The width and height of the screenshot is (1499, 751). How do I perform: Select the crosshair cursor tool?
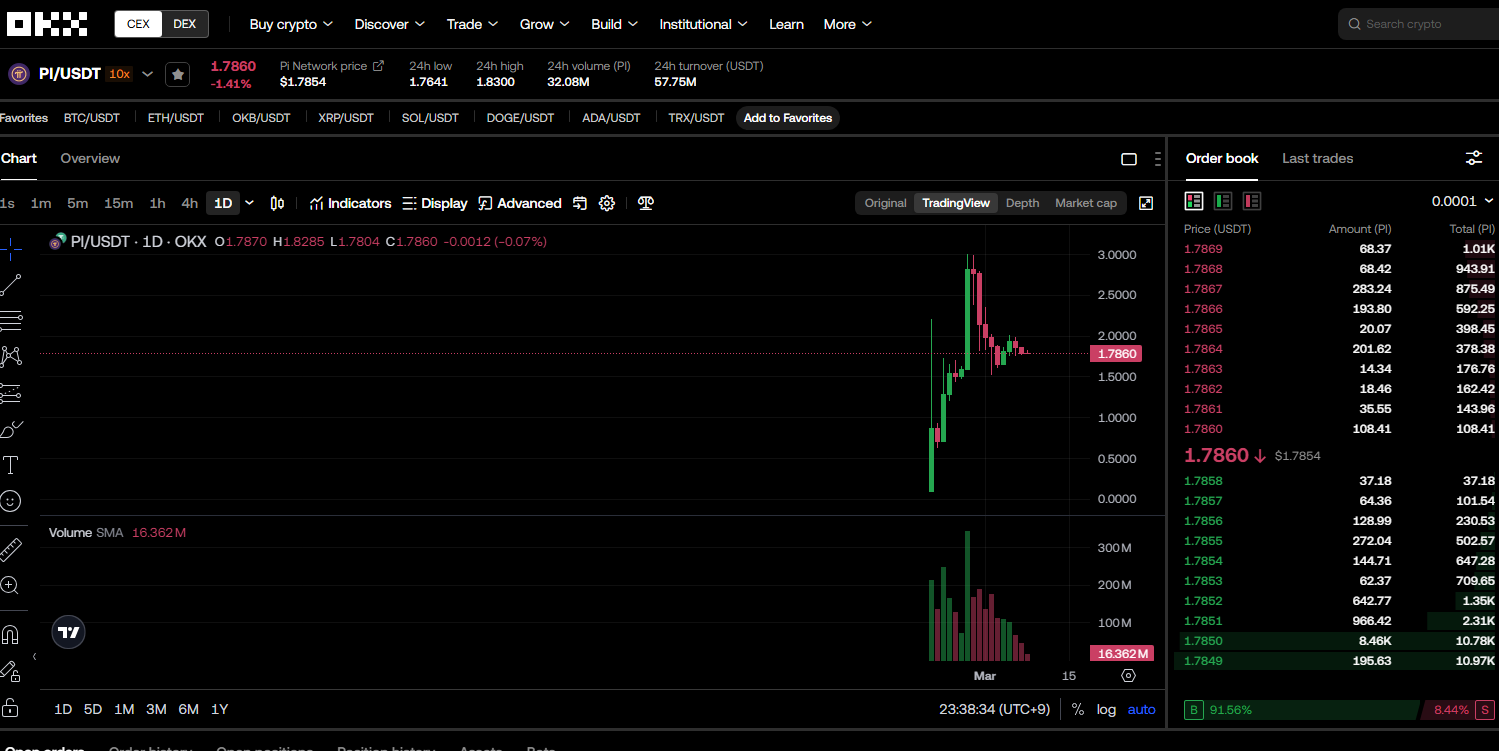(11, 249)
